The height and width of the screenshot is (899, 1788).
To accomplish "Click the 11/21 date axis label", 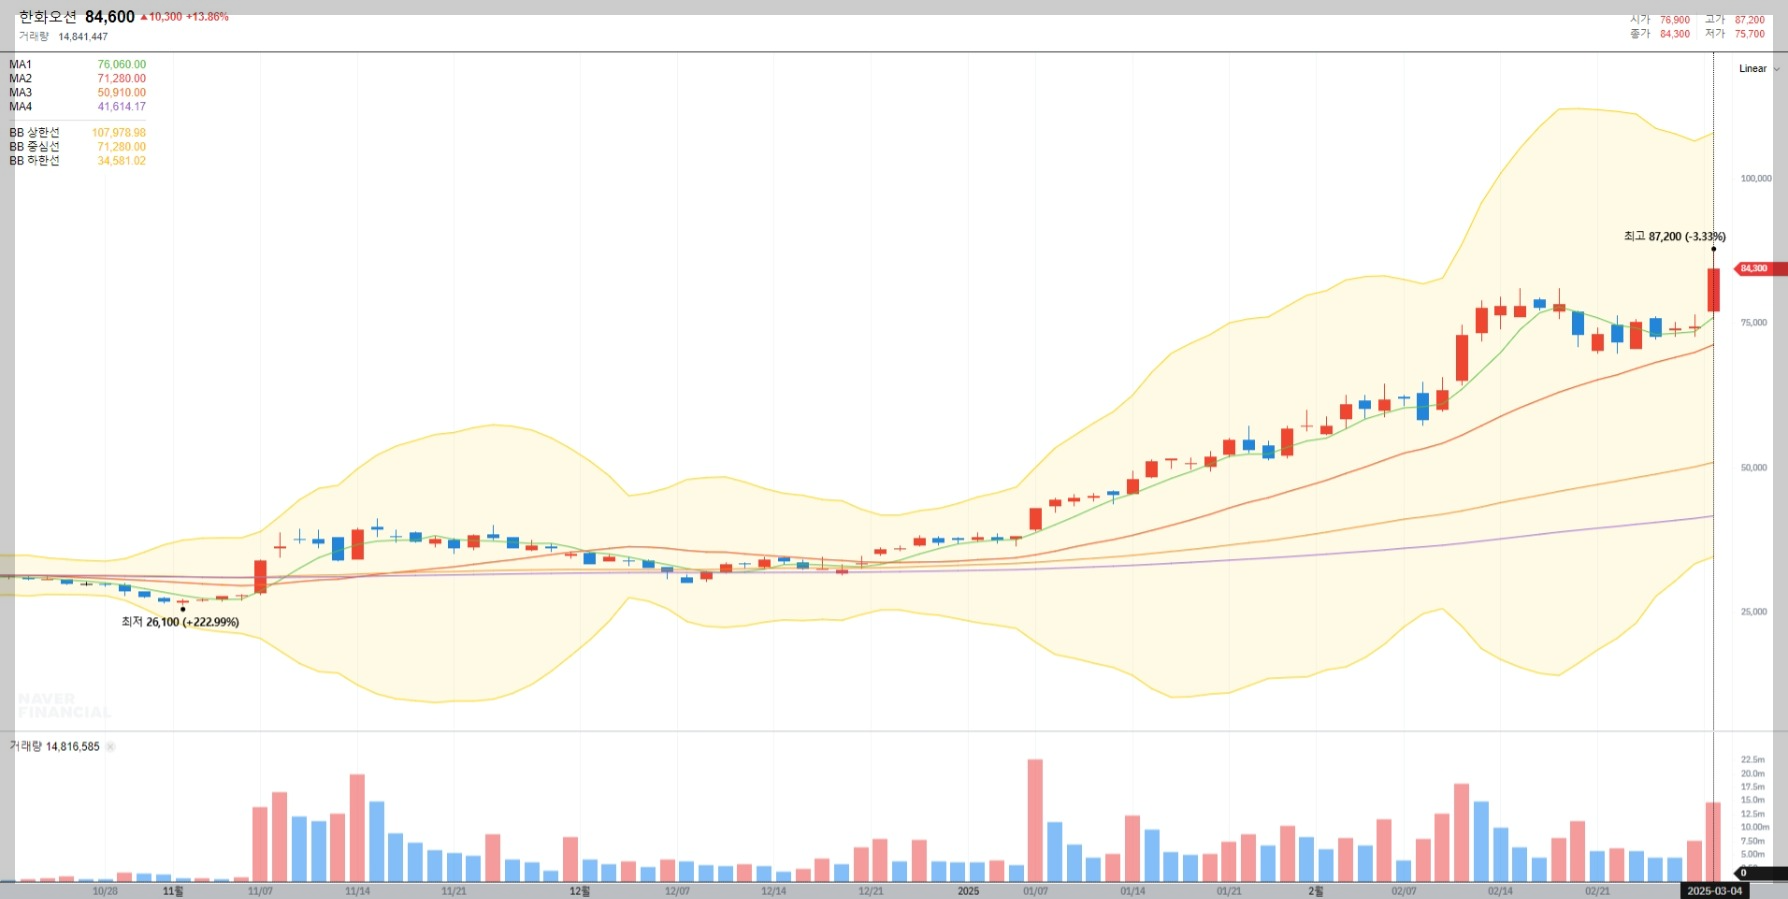I will (x=454, y=891).
